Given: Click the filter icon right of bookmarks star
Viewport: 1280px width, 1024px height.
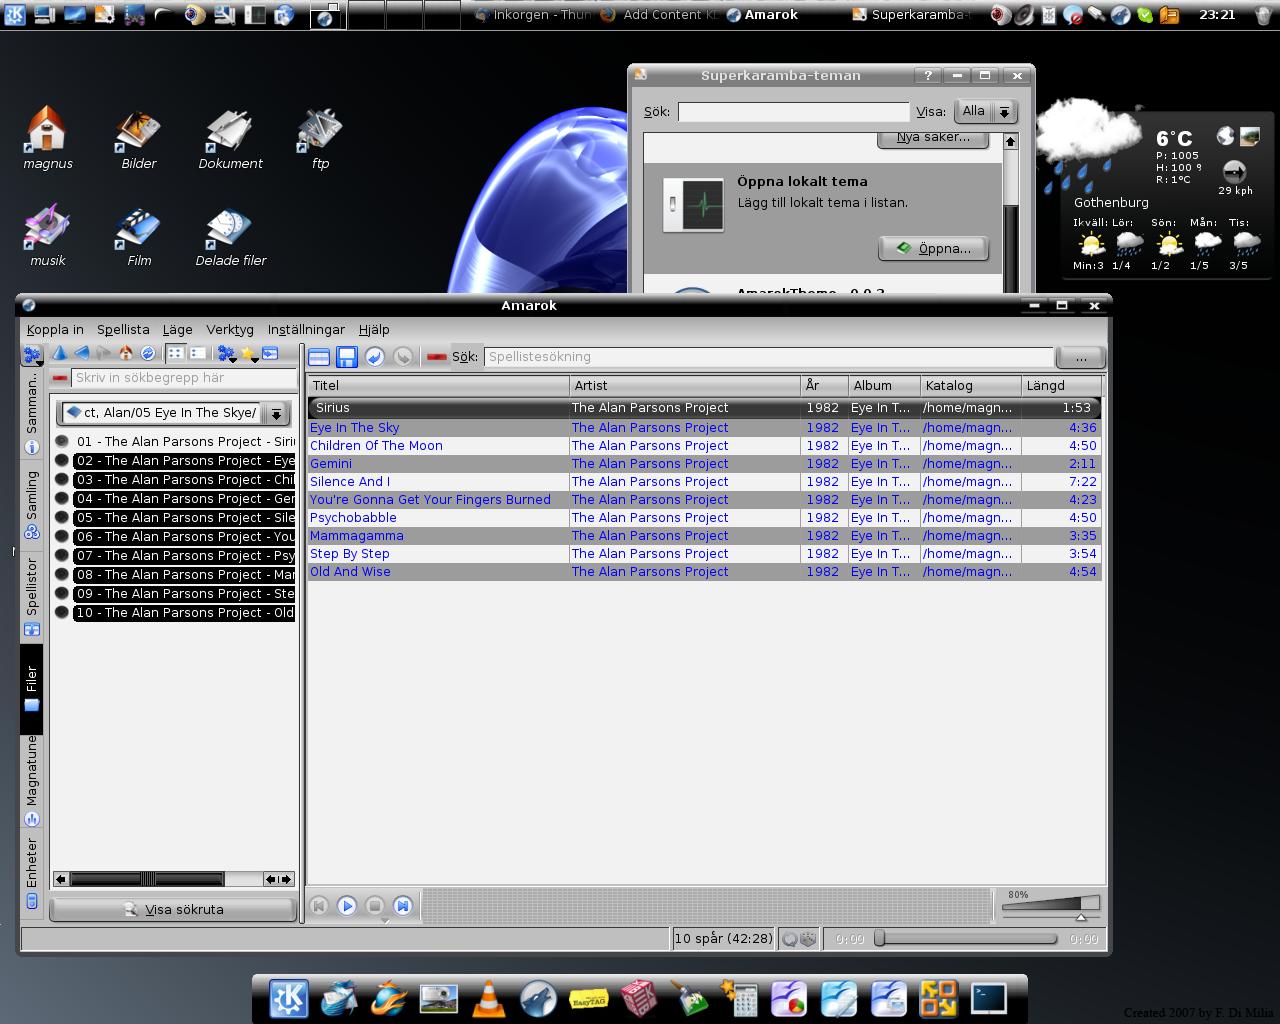Looking at the screenshot, I should click(x=270, y=353).
